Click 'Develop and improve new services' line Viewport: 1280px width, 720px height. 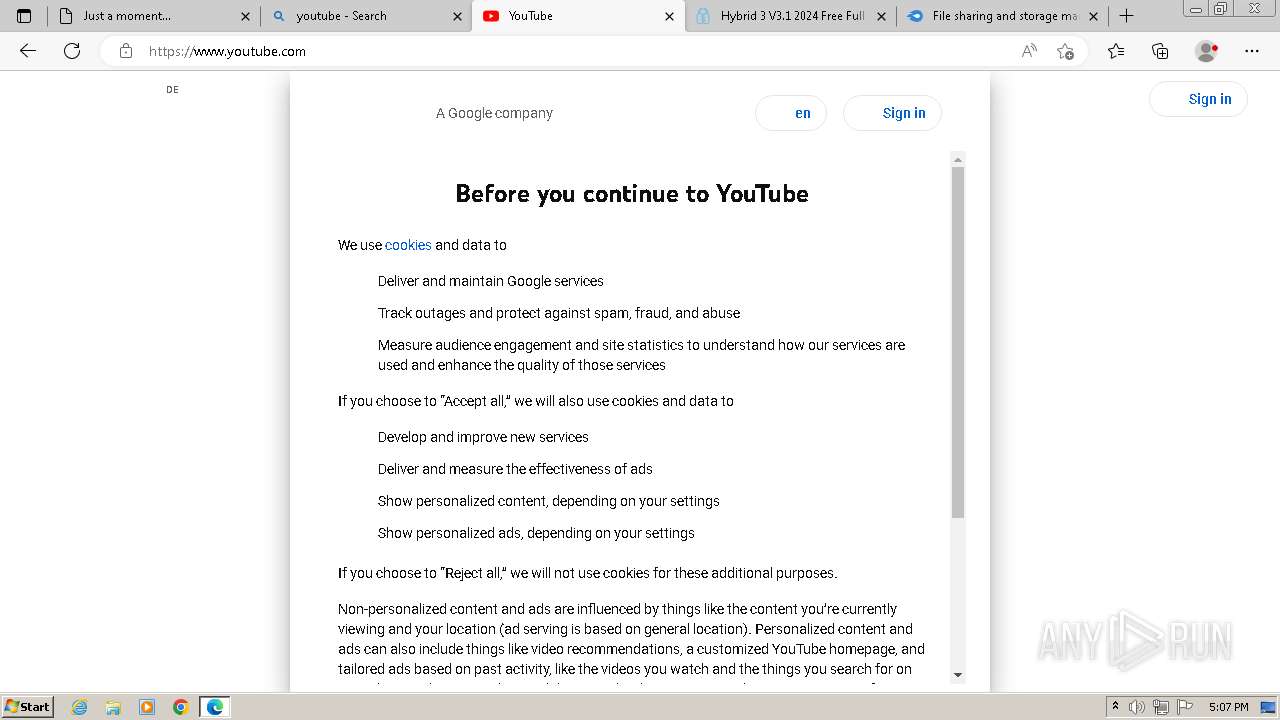pyautogui.click(x=483, y=437)
